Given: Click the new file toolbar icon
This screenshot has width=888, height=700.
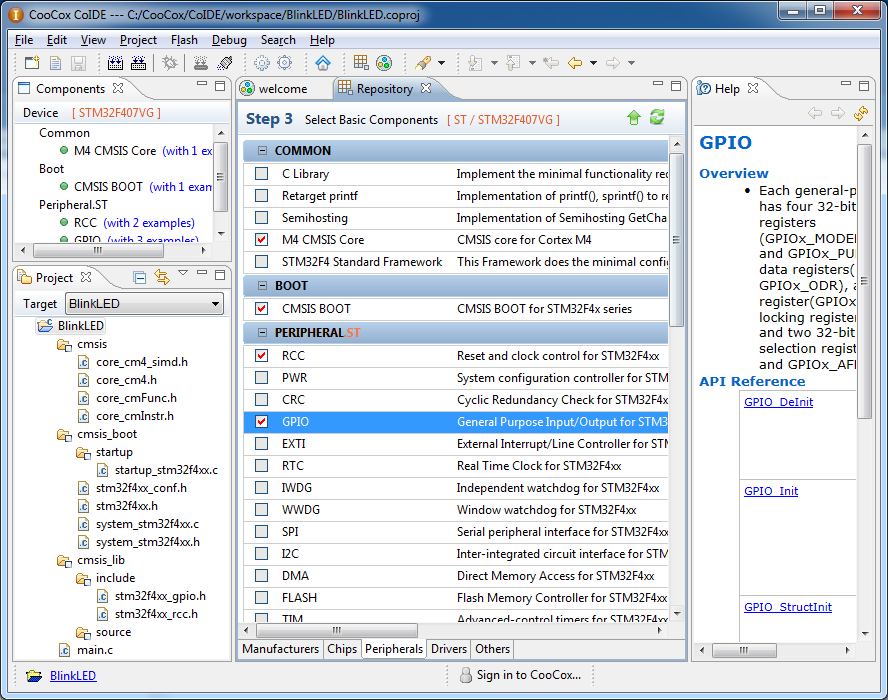Looking at the screenshot, I should [x=55, y=63].
